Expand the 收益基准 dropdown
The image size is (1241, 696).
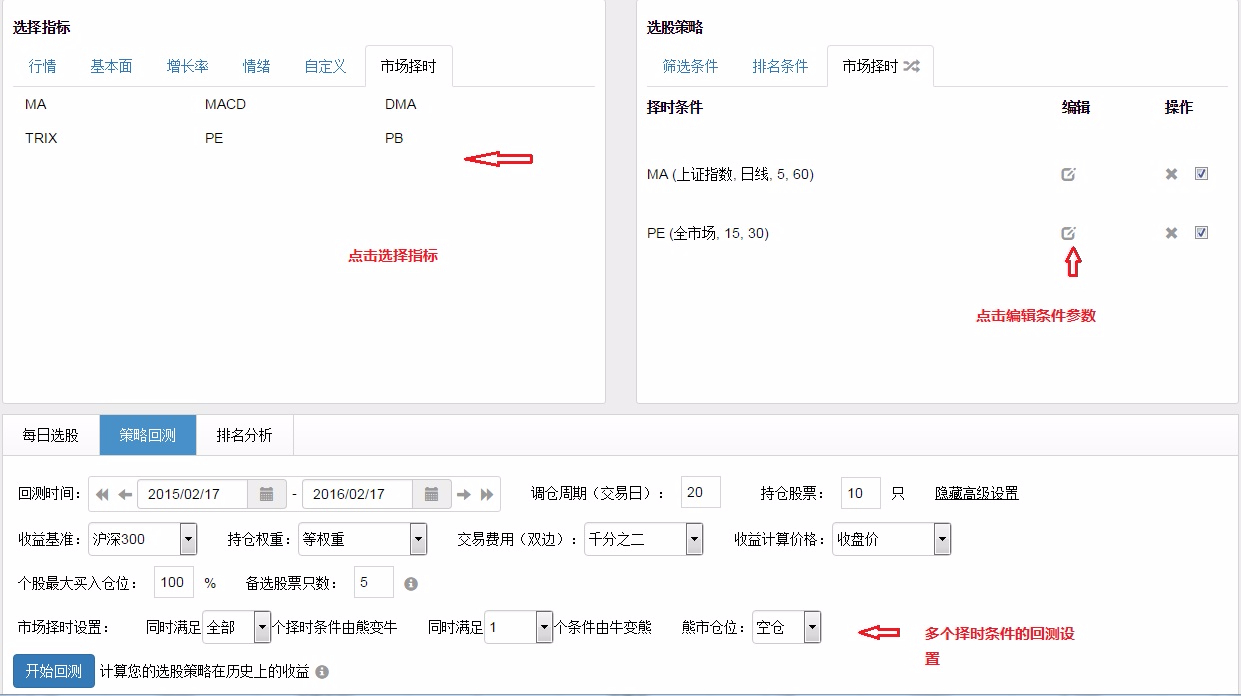[x=188, y=539]
